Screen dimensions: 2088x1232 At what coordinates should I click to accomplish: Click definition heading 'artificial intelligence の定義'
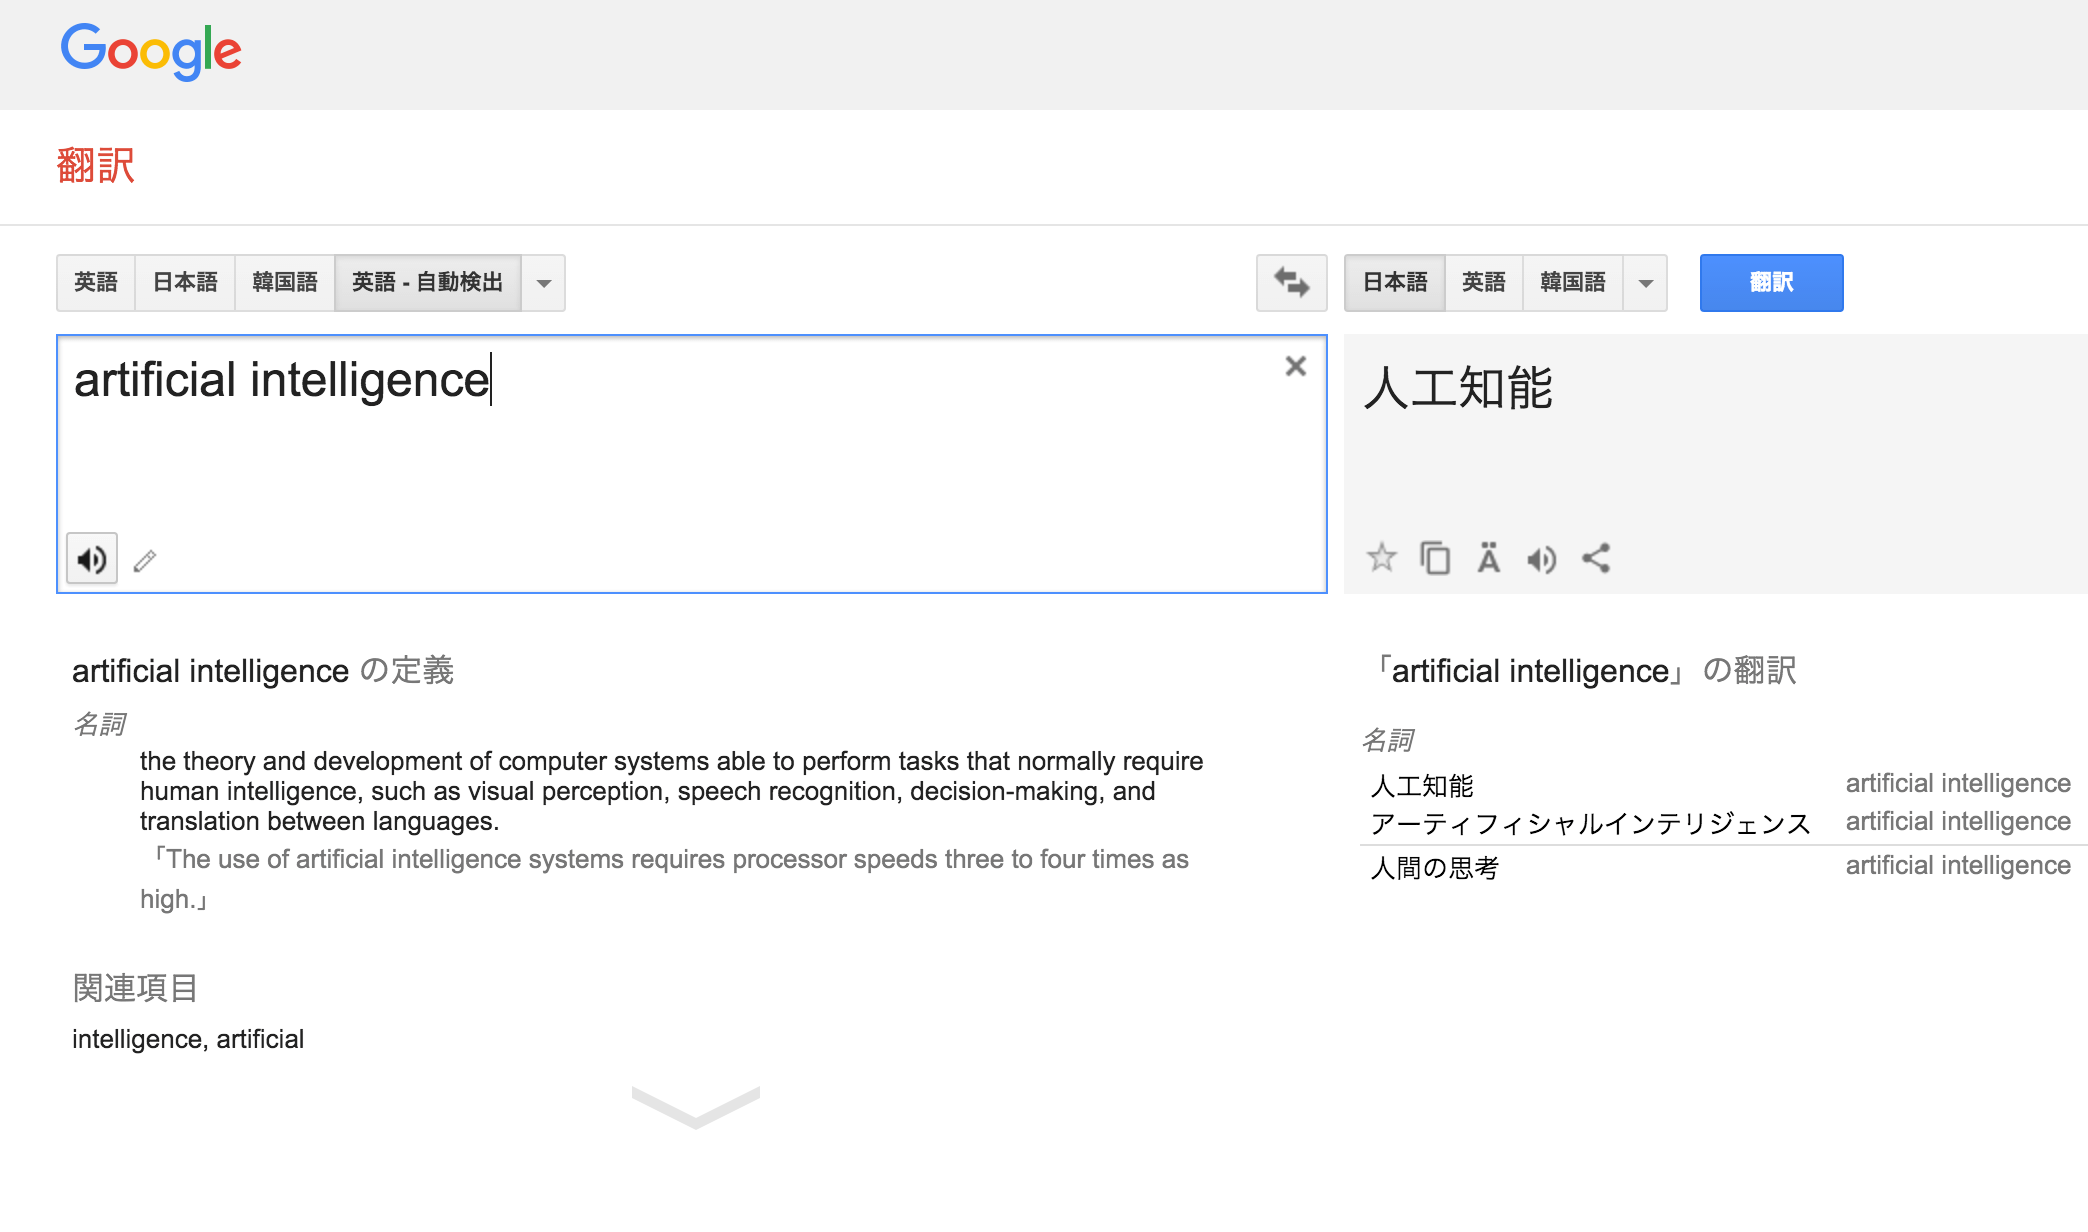click(263, 670)
